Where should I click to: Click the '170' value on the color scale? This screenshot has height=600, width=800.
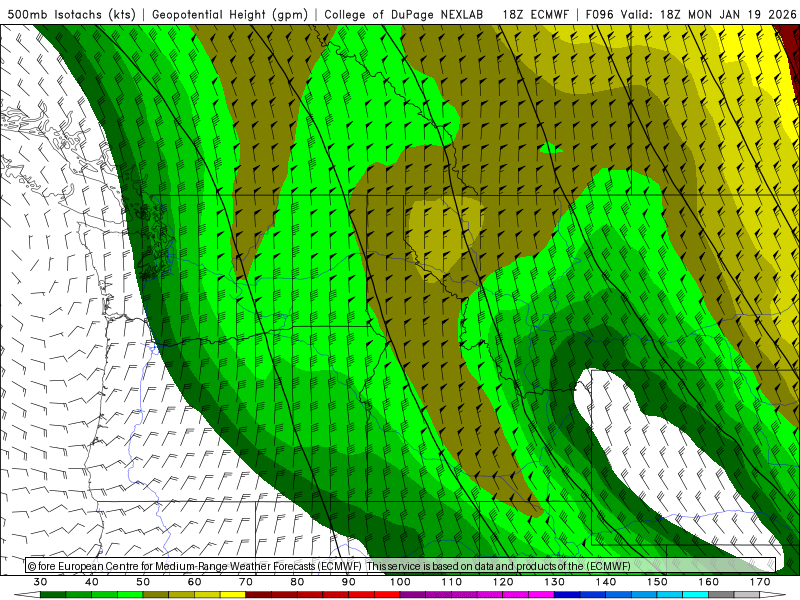tap(760, 582)
